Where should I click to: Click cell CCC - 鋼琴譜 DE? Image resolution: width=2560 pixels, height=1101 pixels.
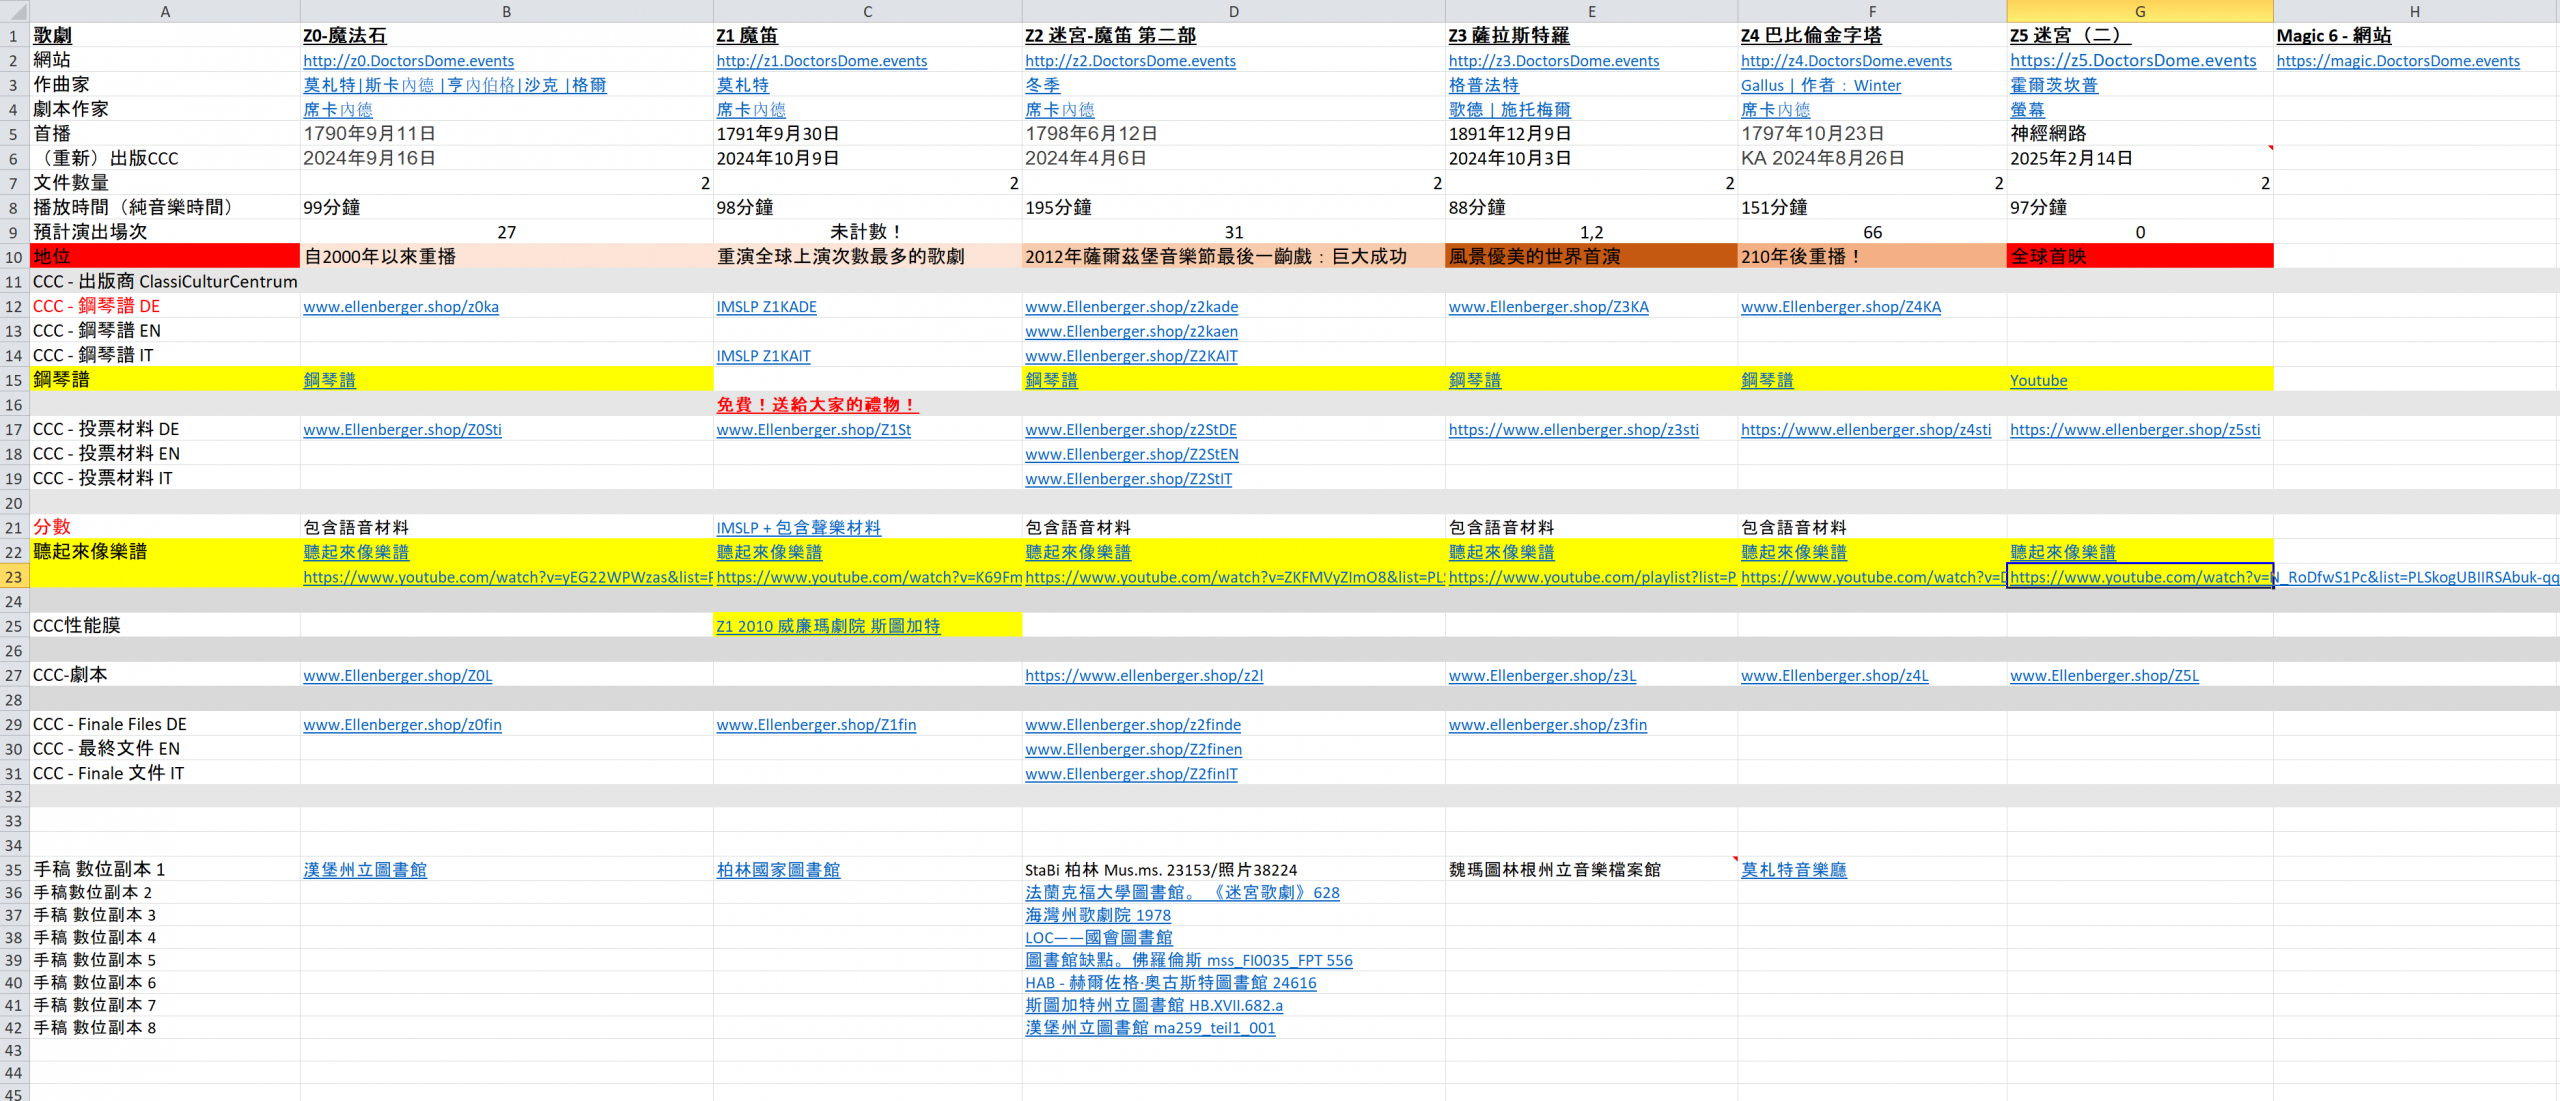tap(165, 307)
